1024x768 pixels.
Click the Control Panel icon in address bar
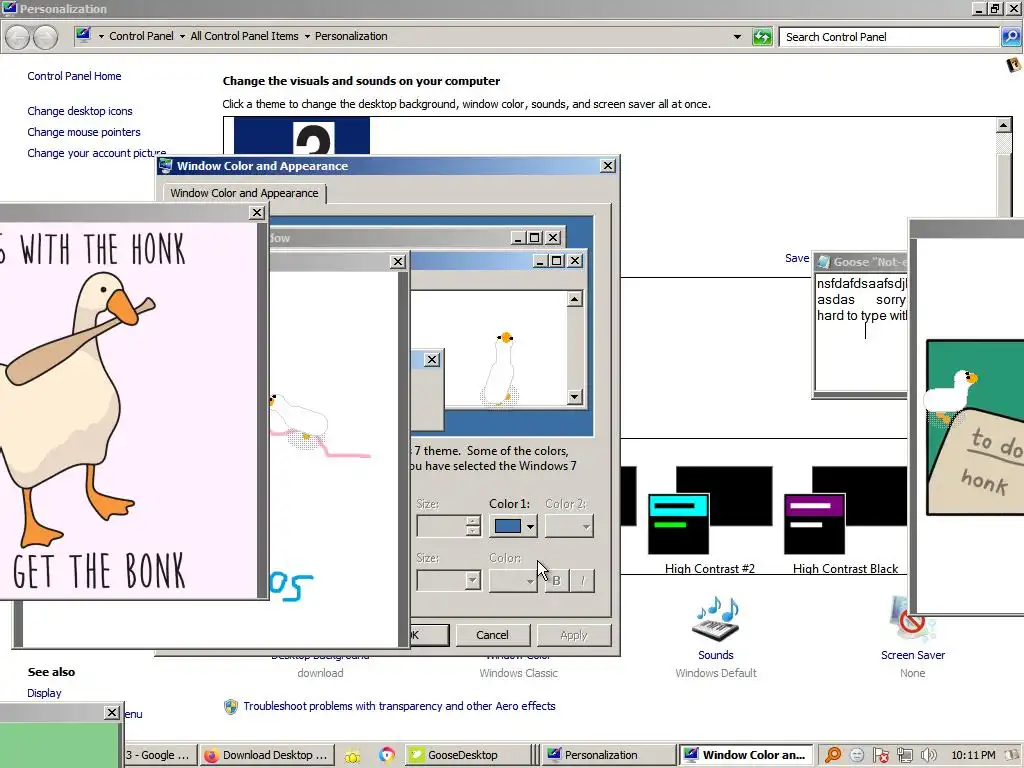[83, 35]
